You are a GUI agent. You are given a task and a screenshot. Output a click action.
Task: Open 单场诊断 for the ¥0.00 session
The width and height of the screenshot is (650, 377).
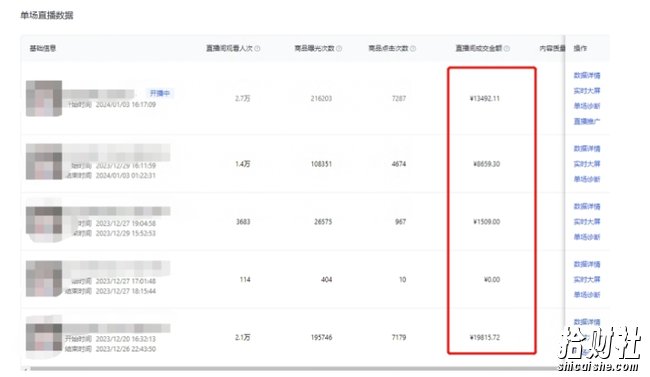tap(587, 295)
